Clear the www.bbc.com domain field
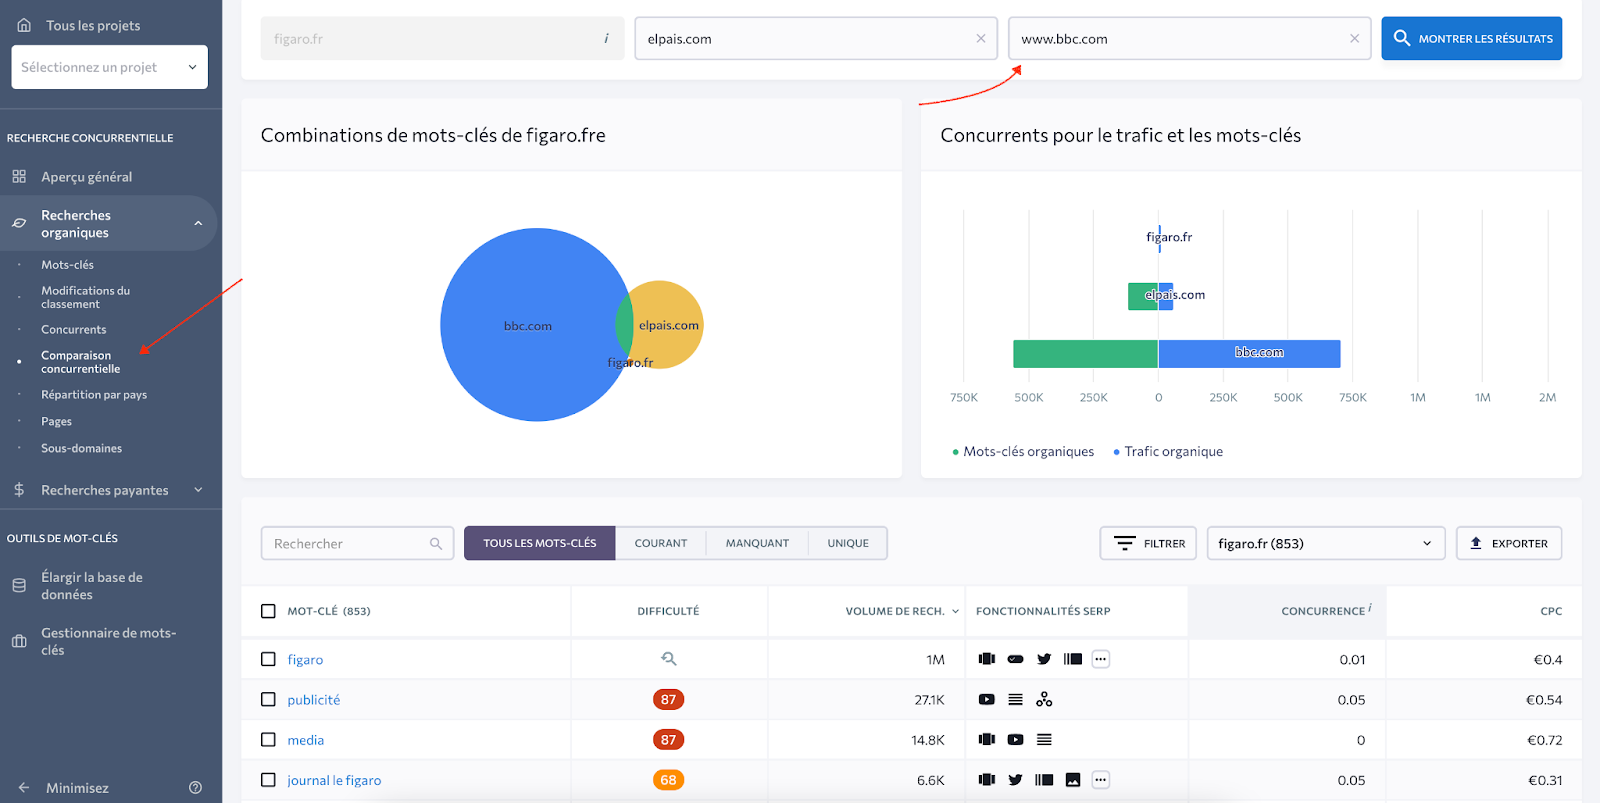Viewport: 1600px width, 803px height. pyautogui.click(x=1354, y=39)
